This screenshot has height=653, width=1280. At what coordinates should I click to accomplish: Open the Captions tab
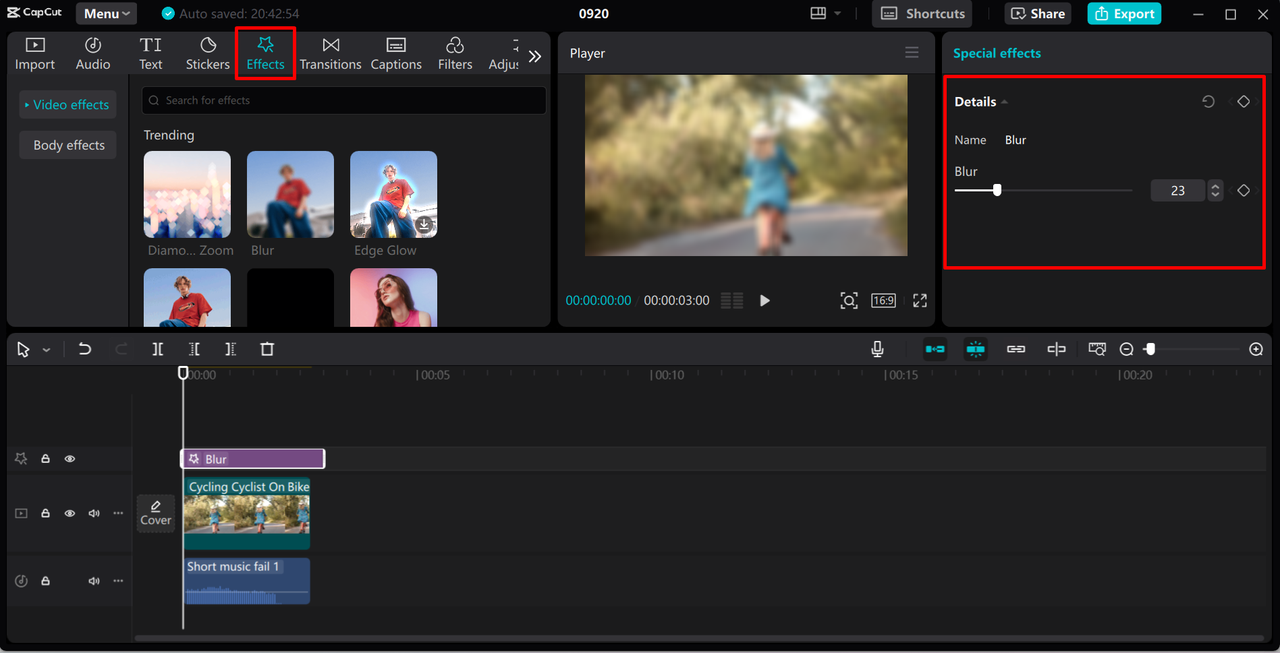click(x=396, y=54)
